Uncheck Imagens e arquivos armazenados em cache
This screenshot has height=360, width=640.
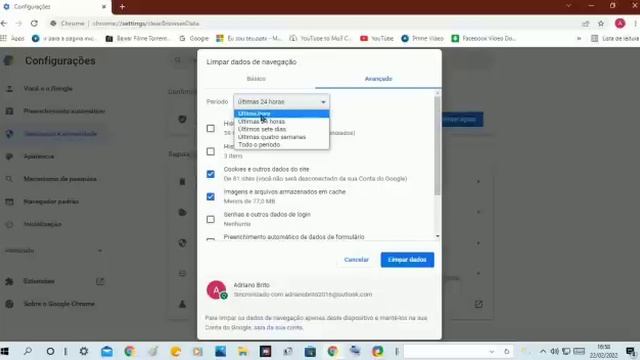click(x=211, y=197)
